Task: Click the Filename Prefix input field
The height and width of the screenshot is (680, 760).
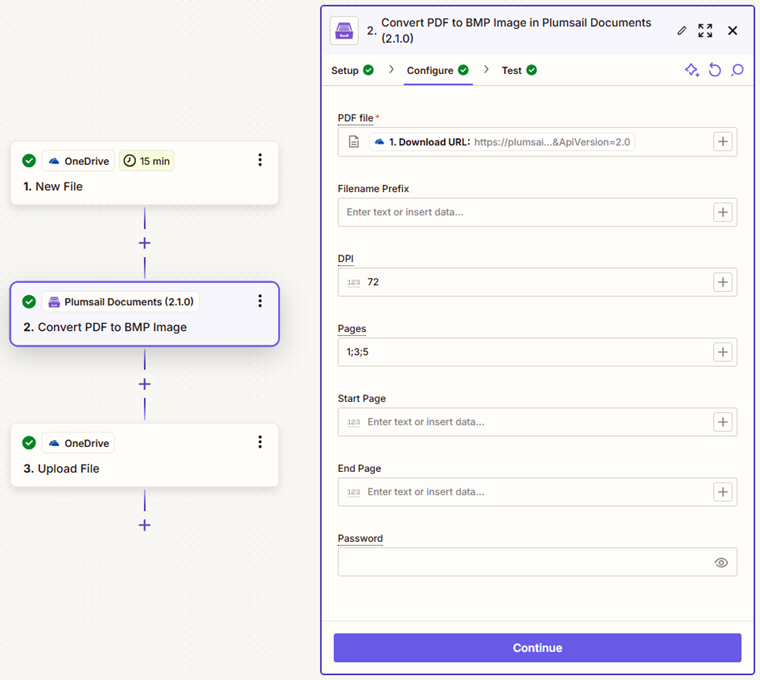Action: click(537, 212)
